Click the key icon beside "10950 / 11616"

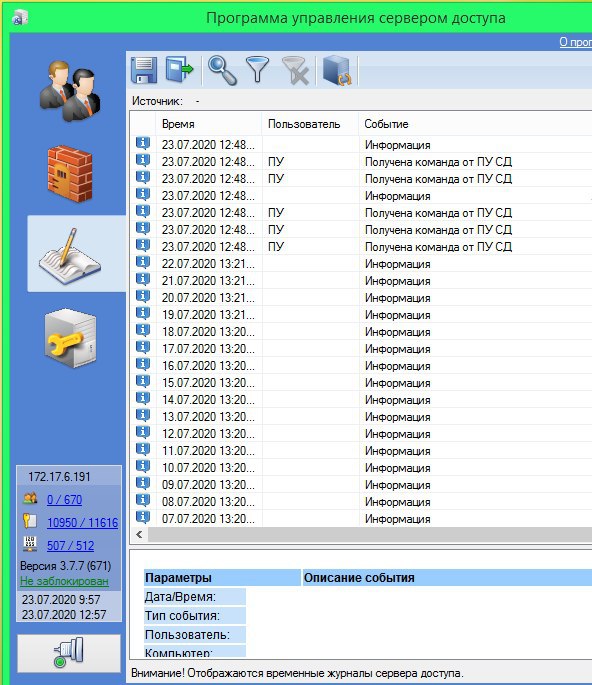click(30, 521)
